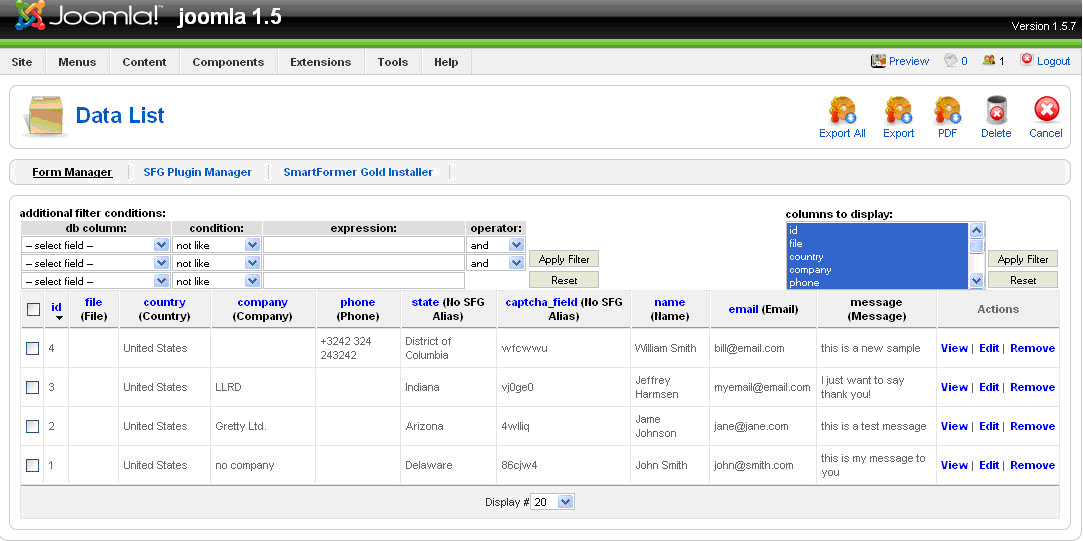Click Apply Filter beside columns list
1083x541 pixels.
(1023, 259)
